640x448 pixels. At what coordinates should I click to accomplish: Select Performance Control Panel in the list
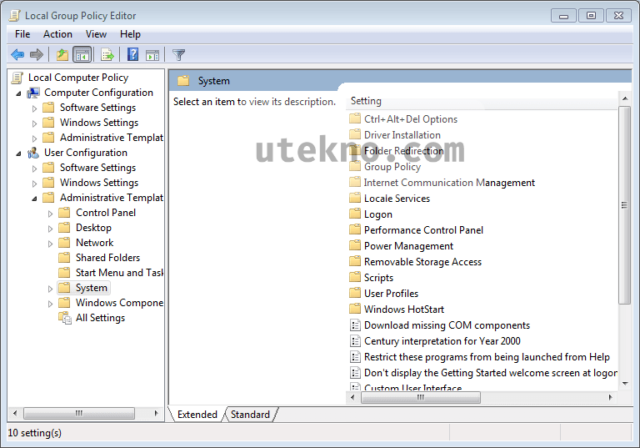[424, 230]
